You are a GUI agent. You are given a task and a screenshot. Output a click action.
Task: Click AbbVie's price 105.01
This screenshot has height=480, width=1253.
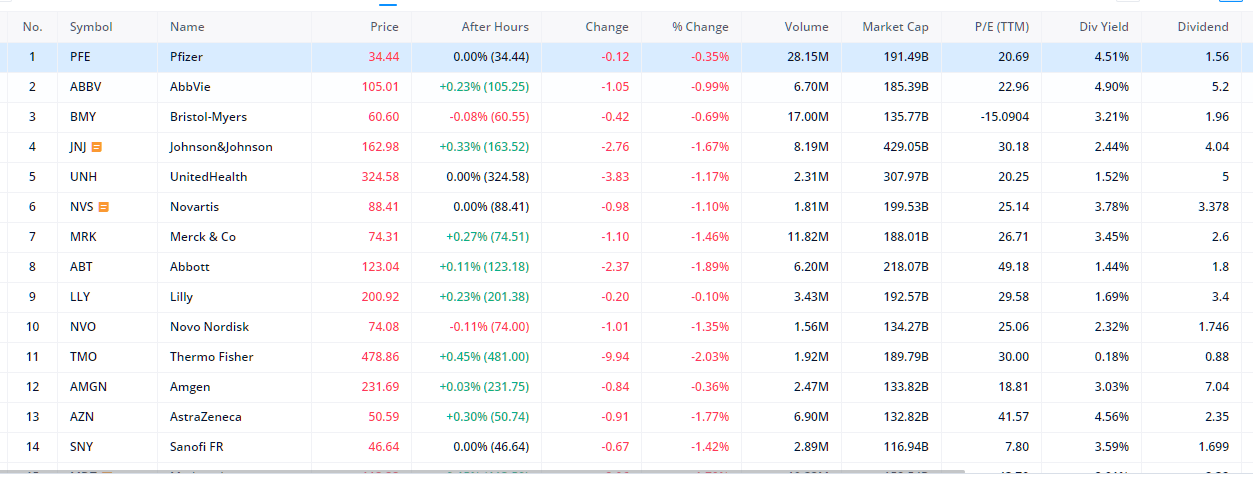[x=380, y=87]
